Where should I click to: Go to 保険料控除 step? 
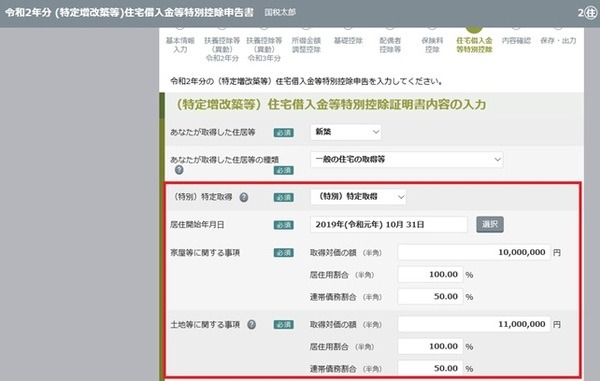coord(432,45)
